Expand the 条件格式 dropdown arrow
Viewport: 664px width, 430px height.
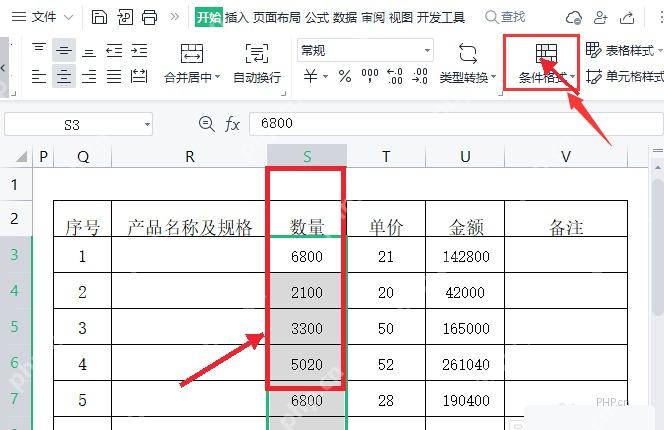pyautogui.click(x=573, y=77)
